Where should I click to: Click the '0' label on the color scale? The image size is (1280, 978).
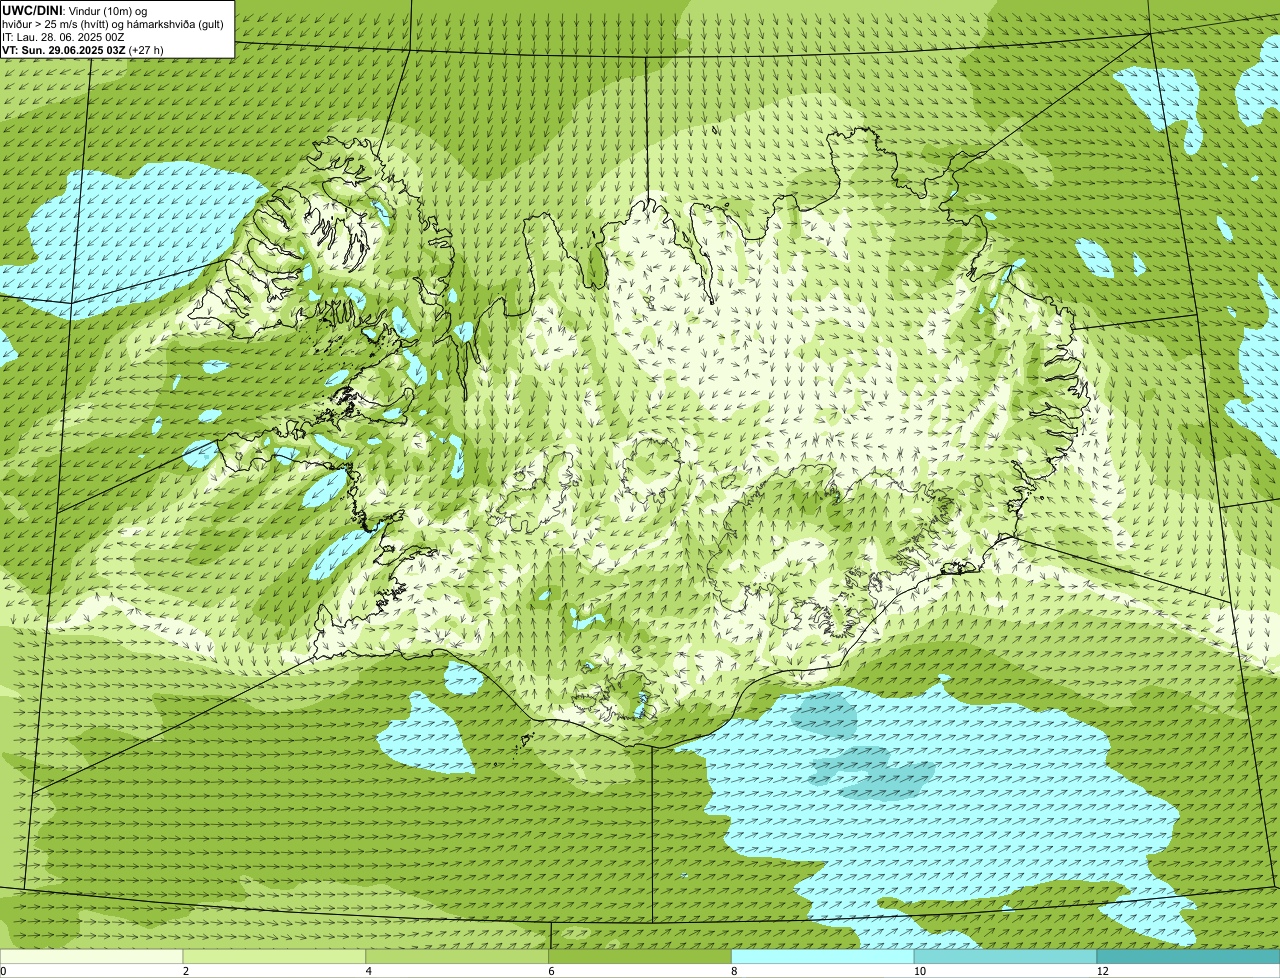click(x=3, y=971)
